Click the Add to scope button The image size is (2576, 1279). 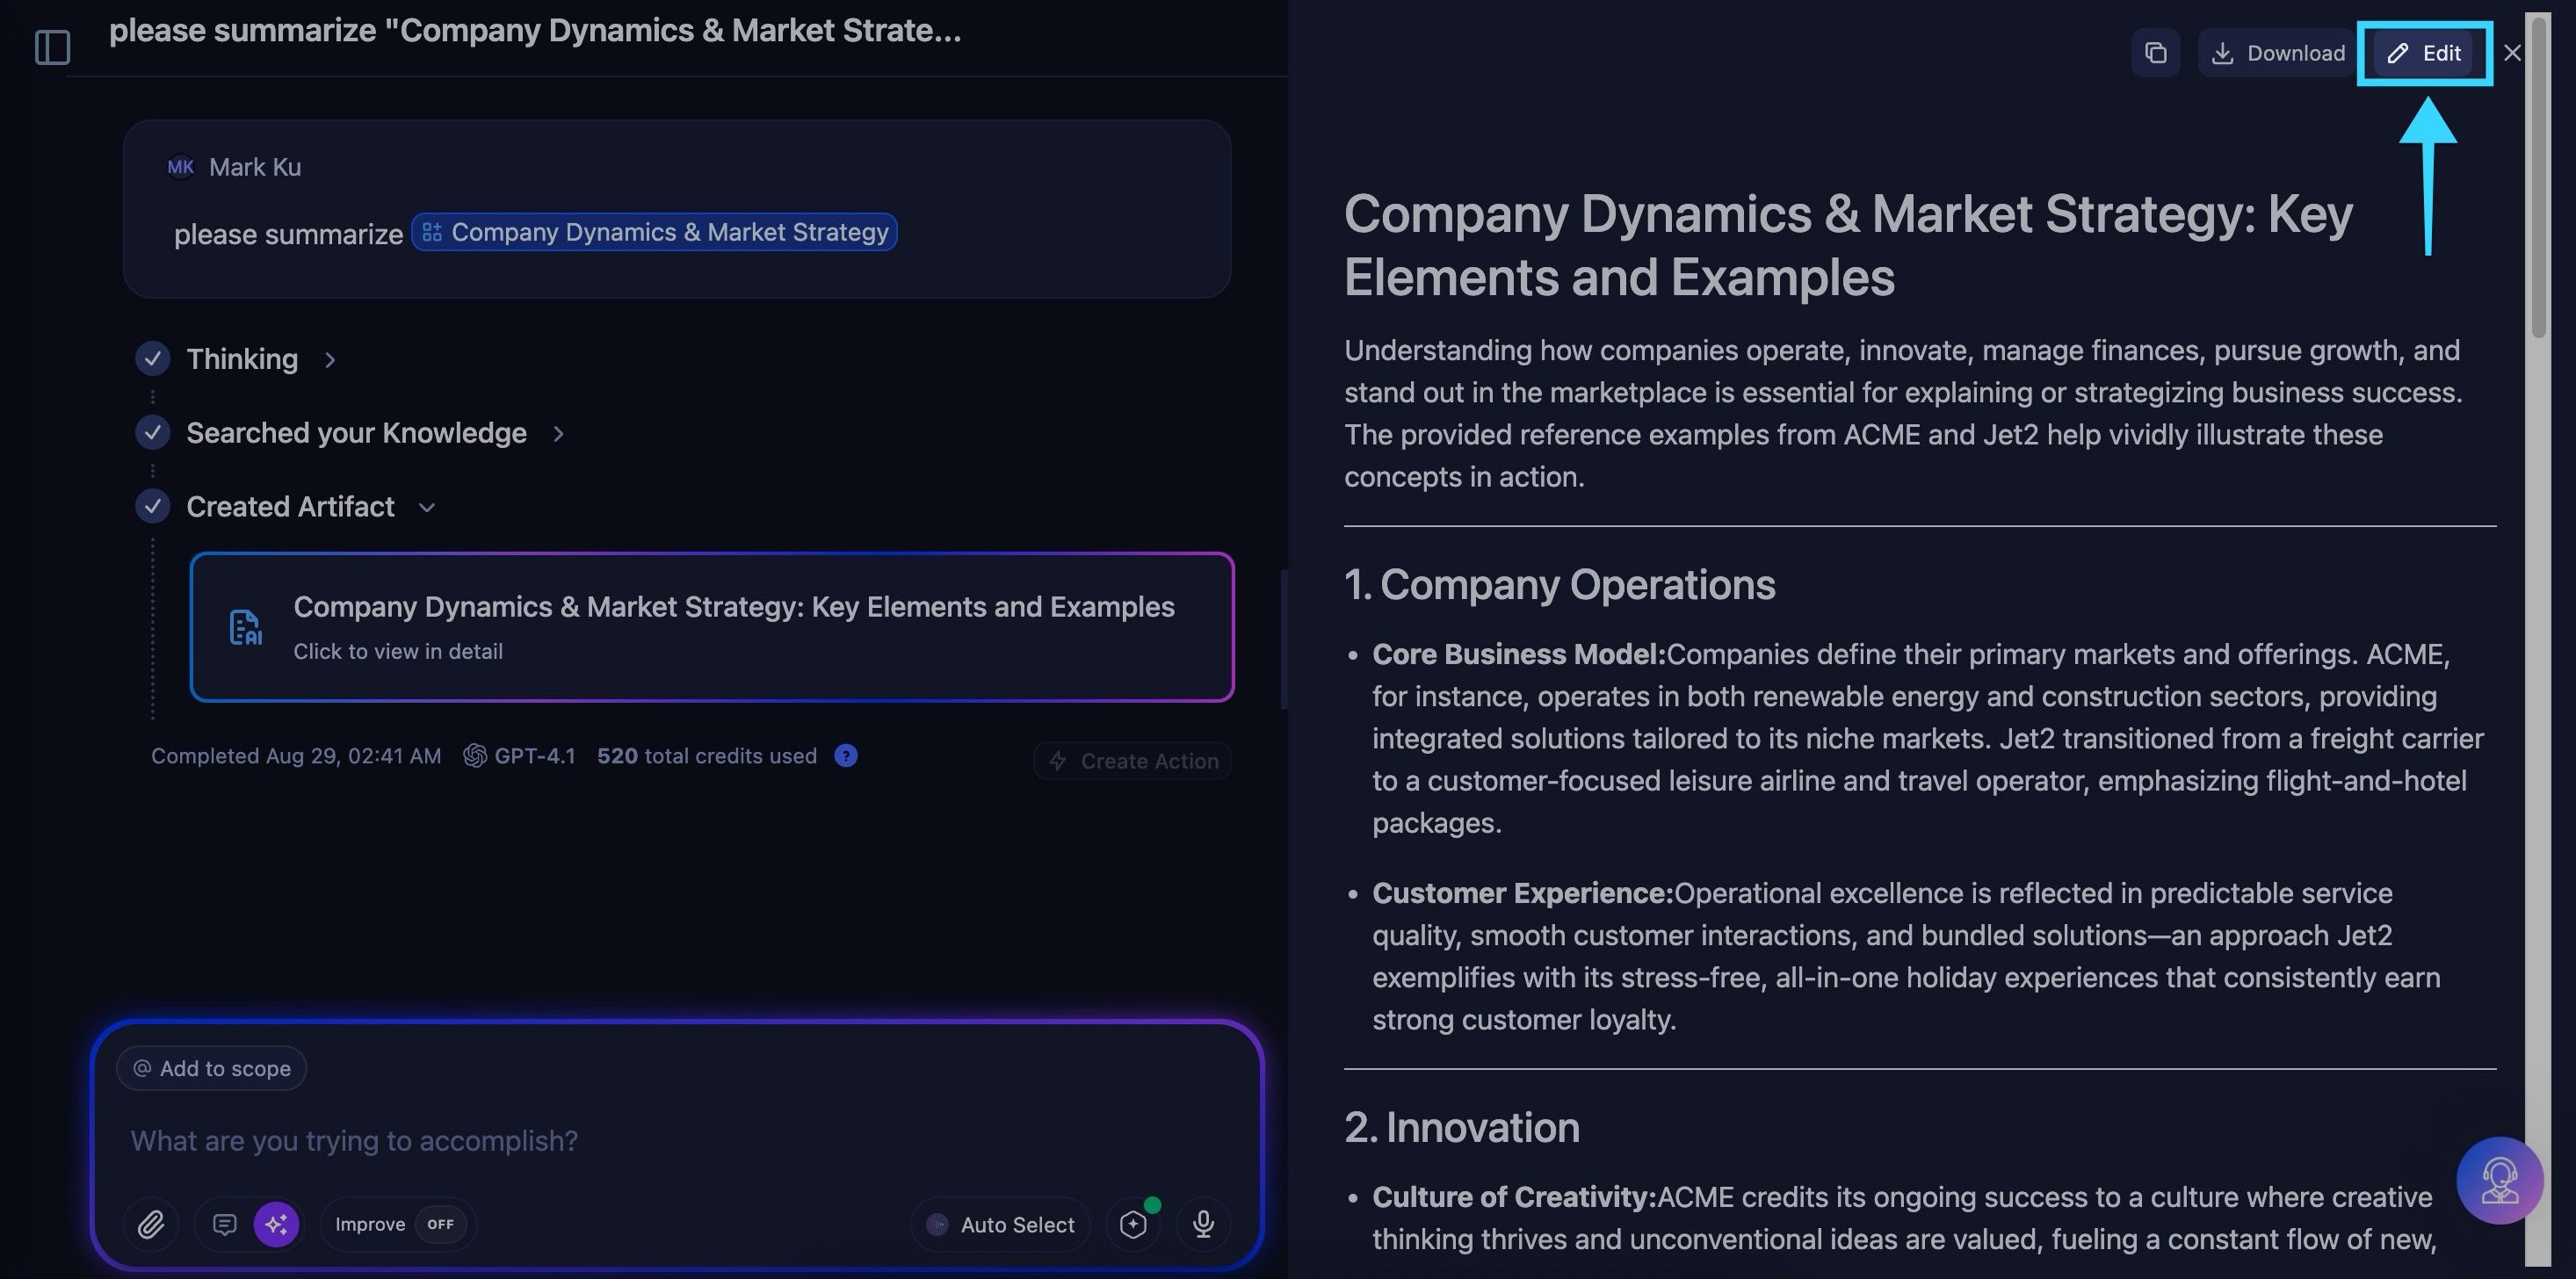click(x=211, y=1068)
